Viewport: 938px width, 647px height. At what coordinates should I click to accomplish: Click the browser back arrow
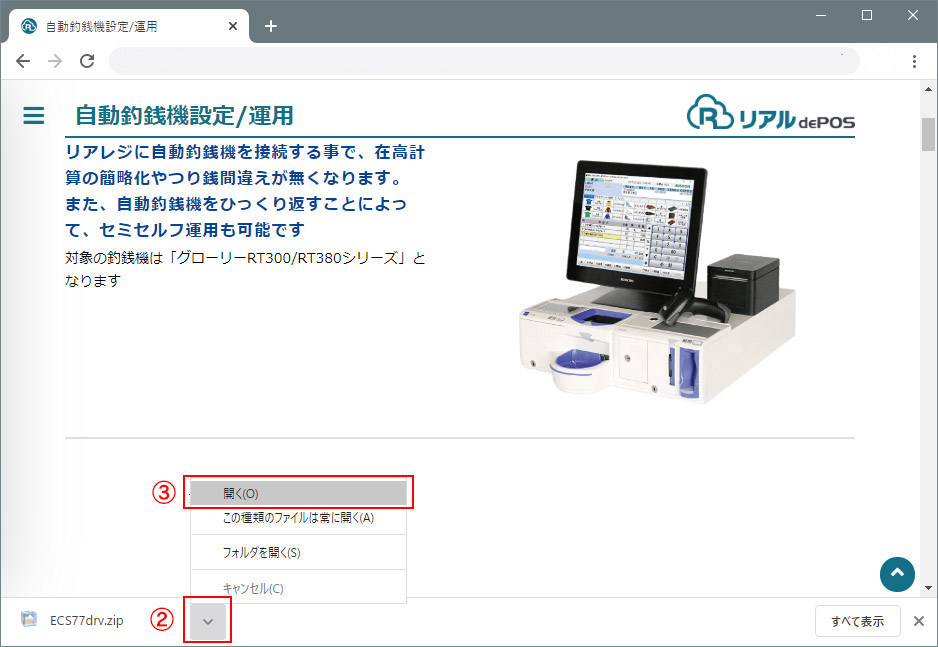(x=23, y=61)
